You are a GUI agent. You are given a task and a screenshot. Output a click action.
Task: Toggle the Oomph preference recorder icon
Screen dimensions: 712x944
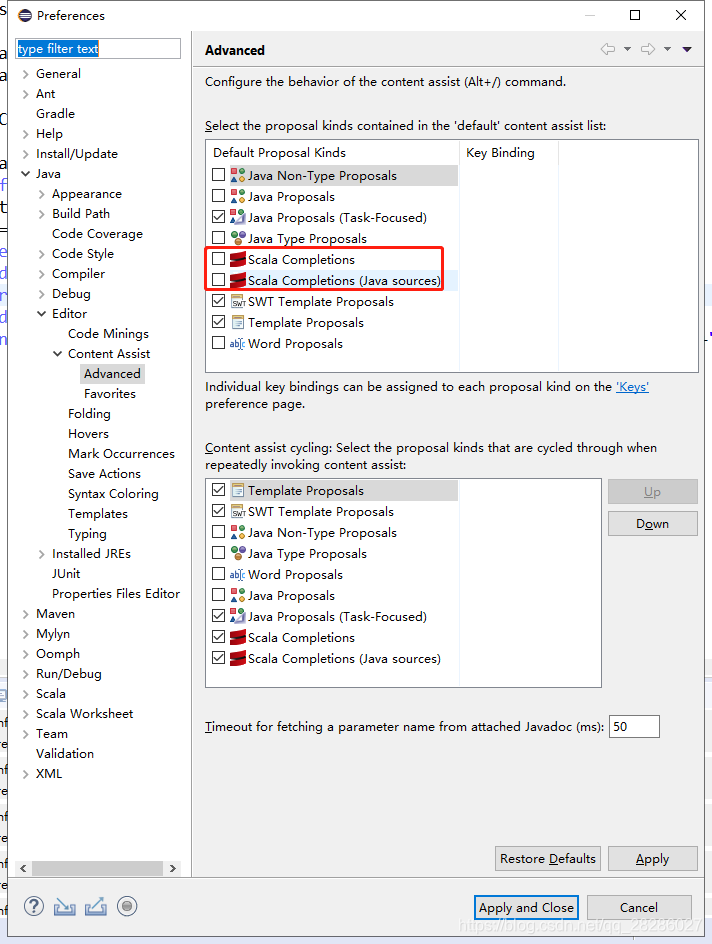point(126,906)
